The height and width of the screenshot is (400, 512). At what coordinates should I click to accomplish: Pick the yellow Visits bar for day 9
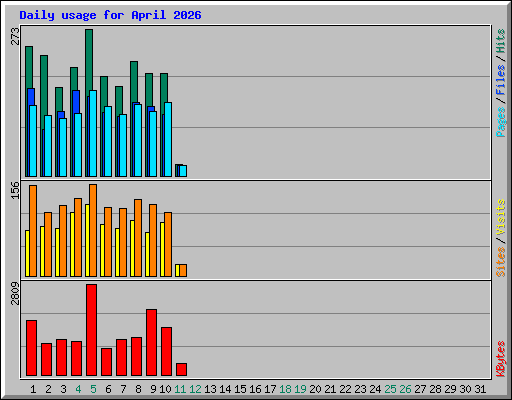pos(147,254)
